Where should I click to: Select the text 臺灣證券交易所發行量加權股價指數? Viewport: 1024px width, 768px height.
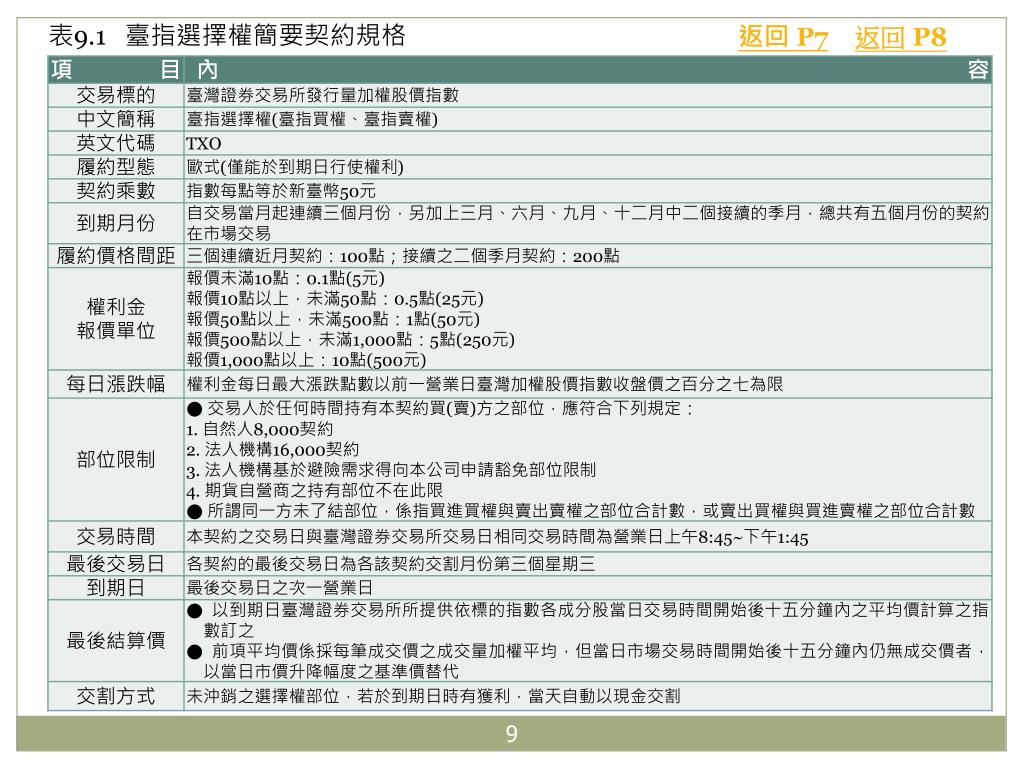pyautogui.click(x=323, y=95)
